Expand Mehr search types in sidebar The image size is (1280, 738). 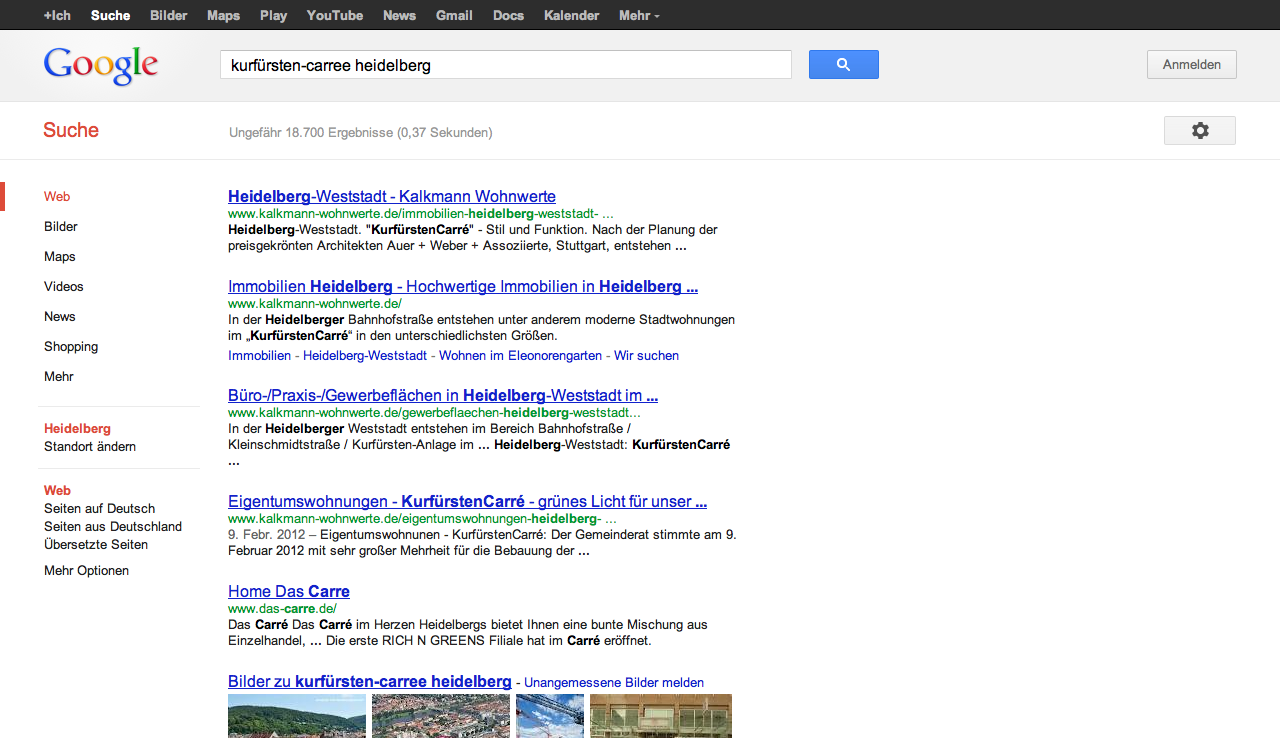tap(59, 377)
